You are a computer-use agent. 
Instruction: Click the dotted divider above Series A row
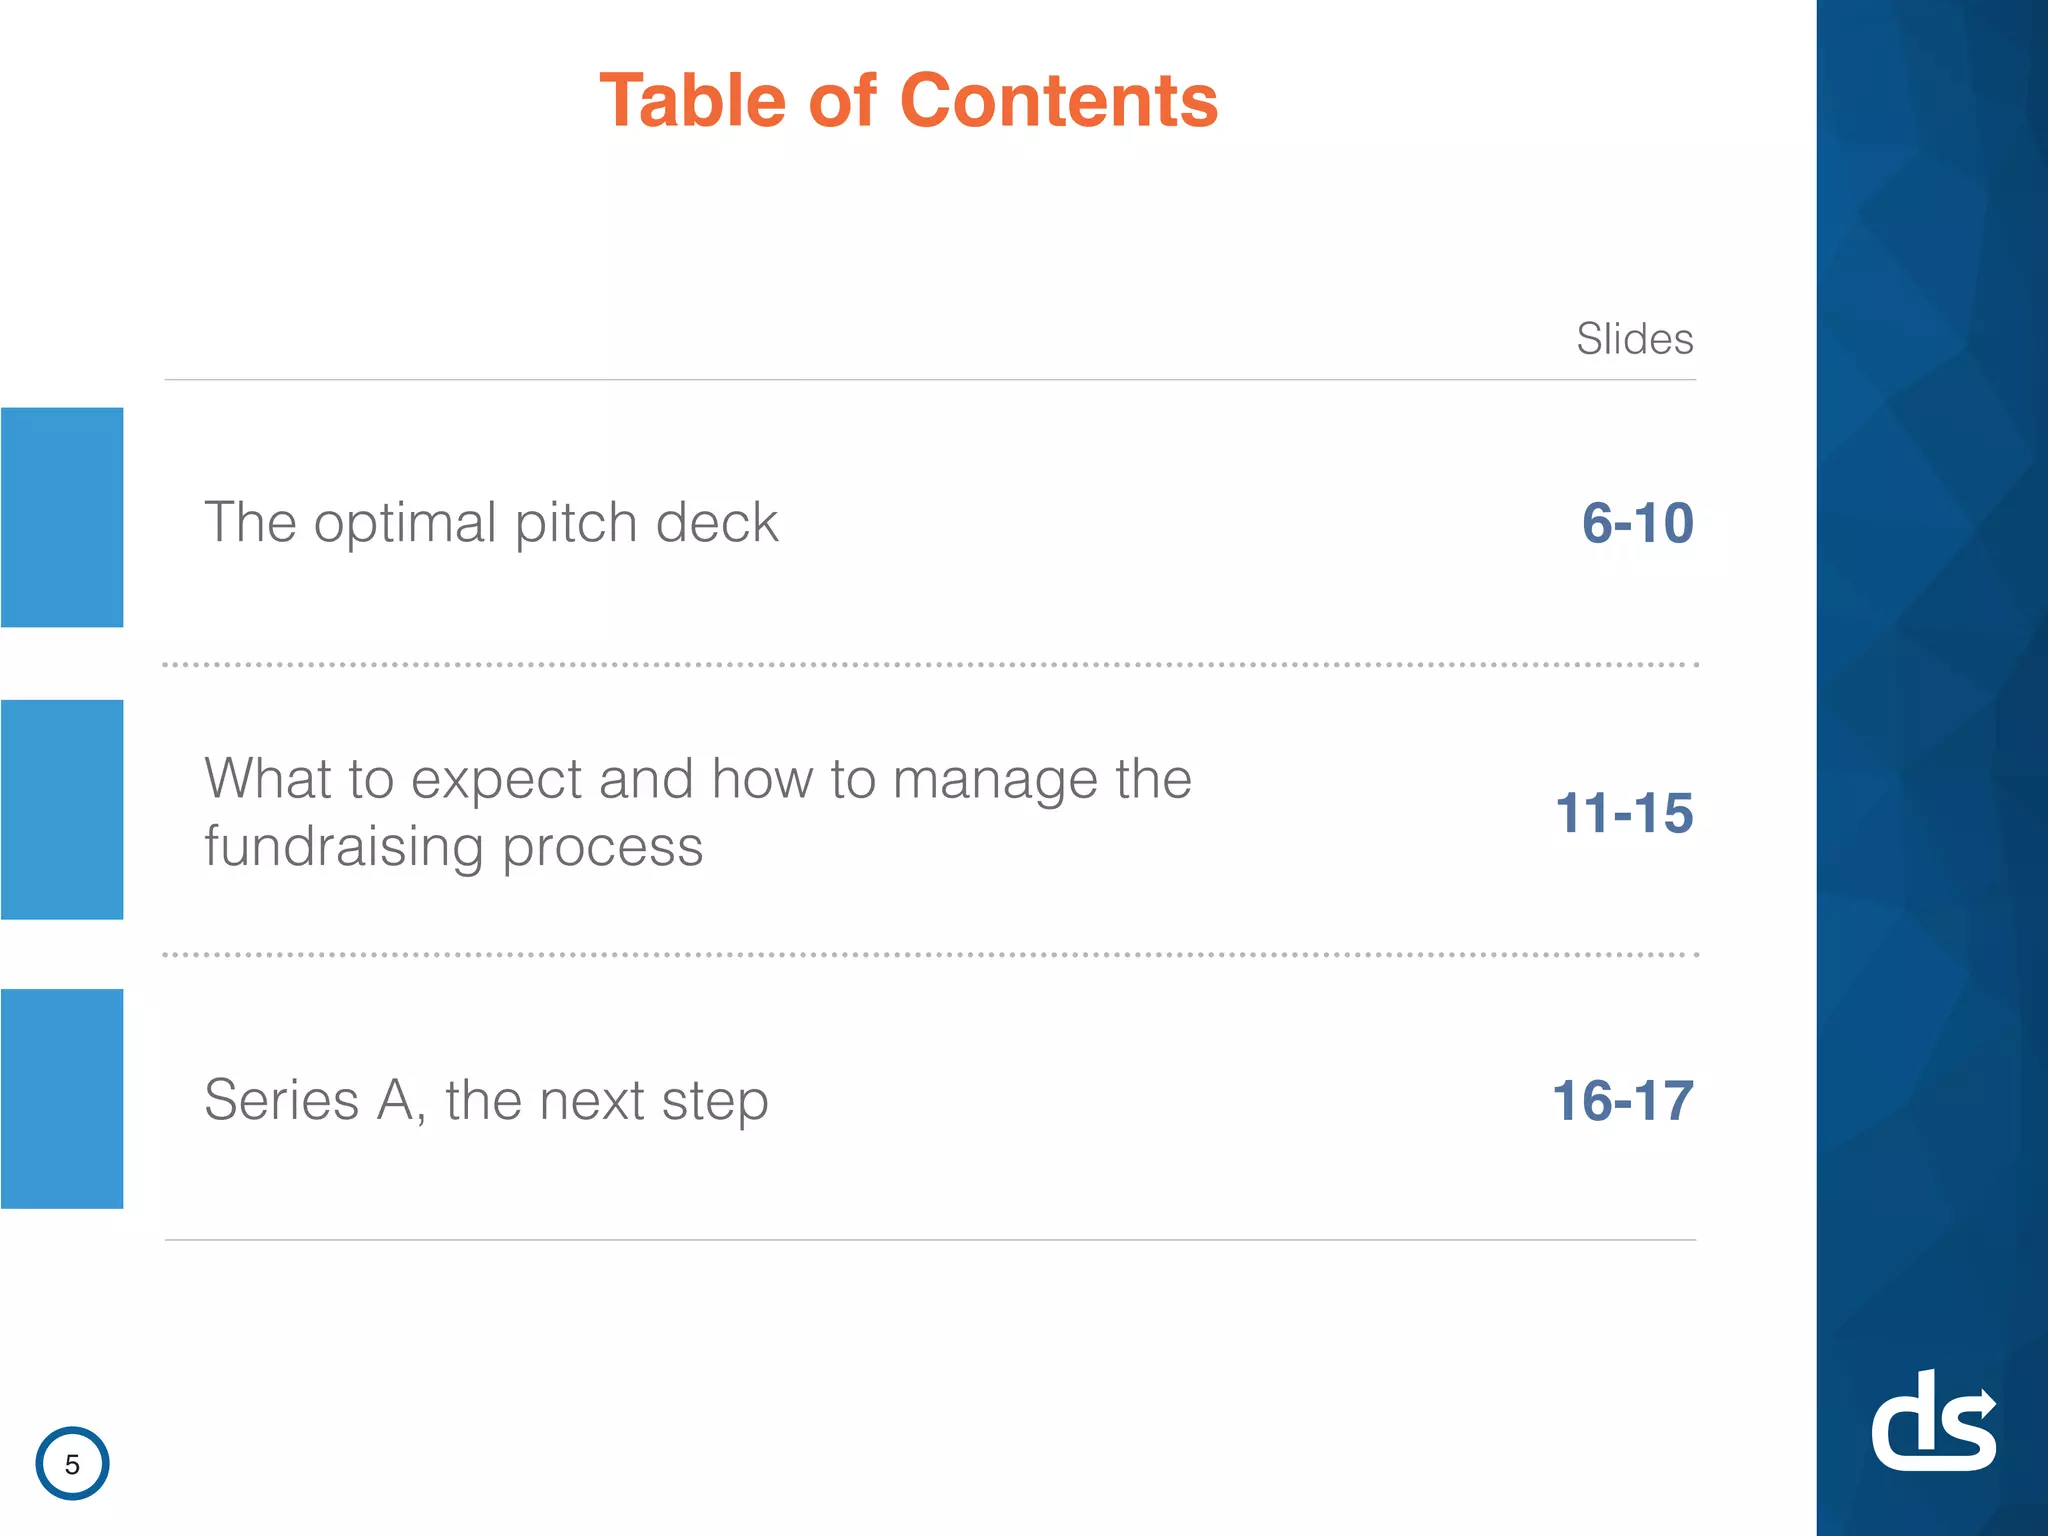[x=930, y=955]
